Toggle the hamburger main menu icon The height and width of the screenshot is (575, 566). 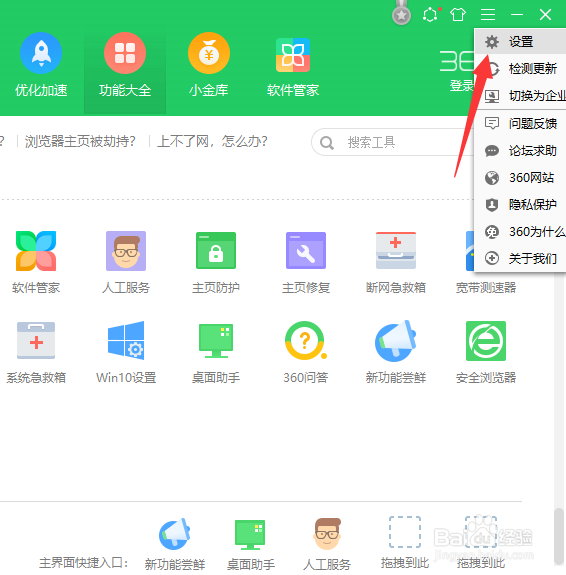488,15
